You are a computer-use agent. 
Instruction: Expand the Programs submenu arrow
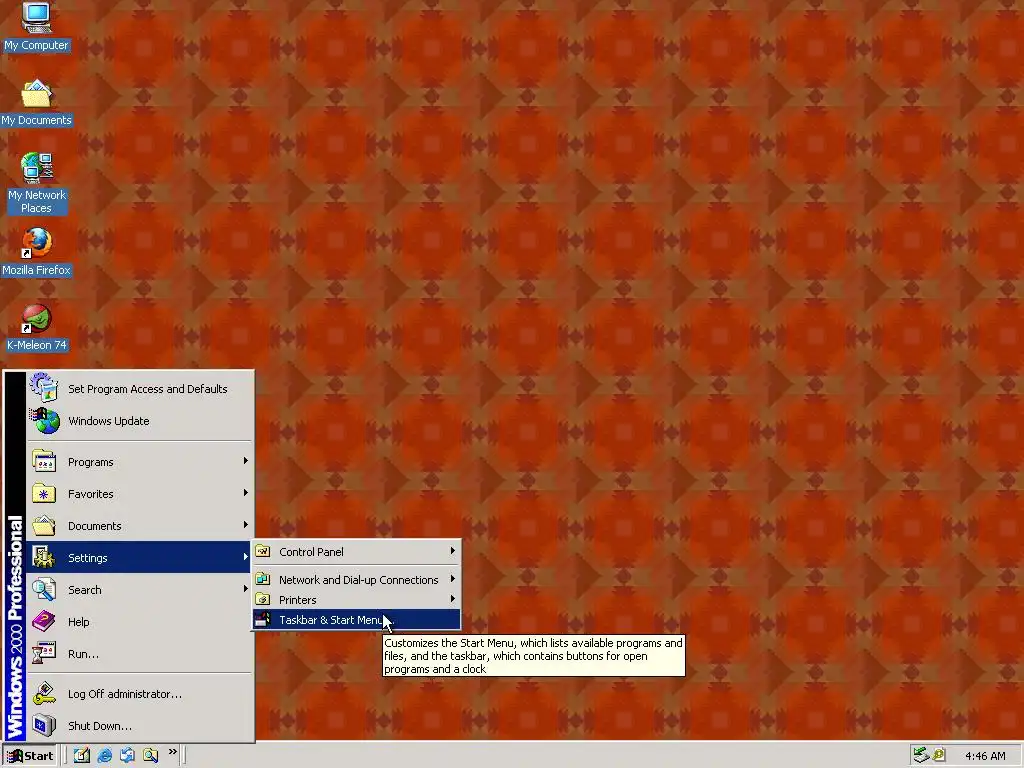point(246,461)
